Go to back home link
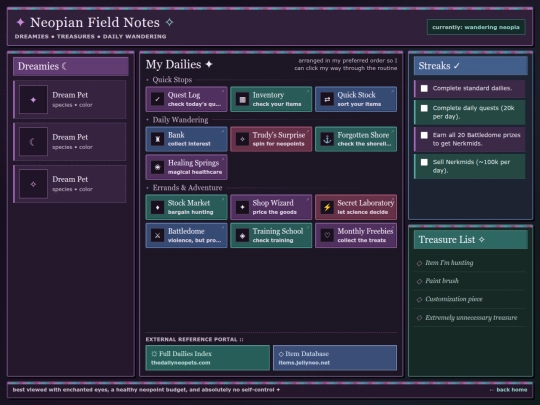This screenshot has width=540, height=405. point(508,390)
